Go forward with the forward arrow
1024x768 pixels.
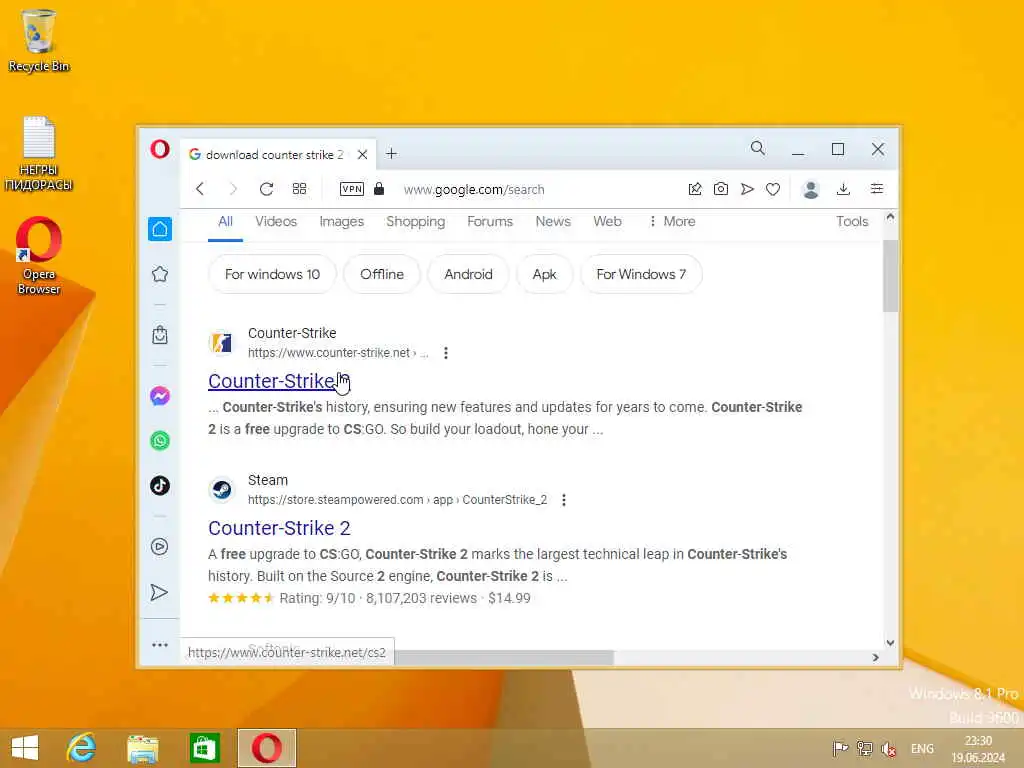(x=233, y=189)
